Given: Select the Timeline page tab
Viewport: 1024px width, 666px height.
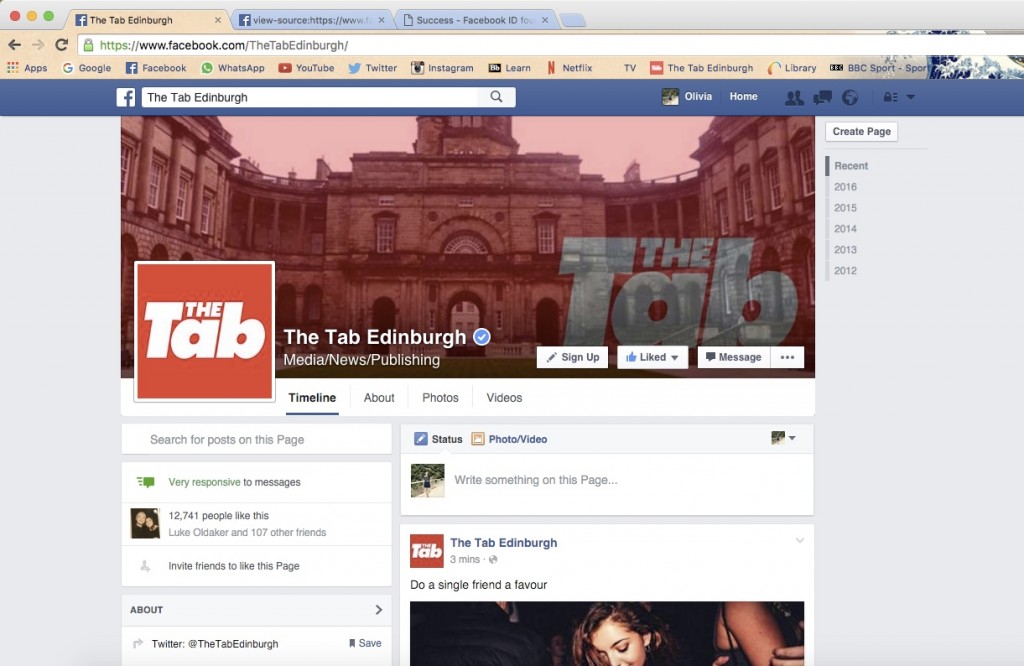Looking at the screenshot, I should [312, 398].
